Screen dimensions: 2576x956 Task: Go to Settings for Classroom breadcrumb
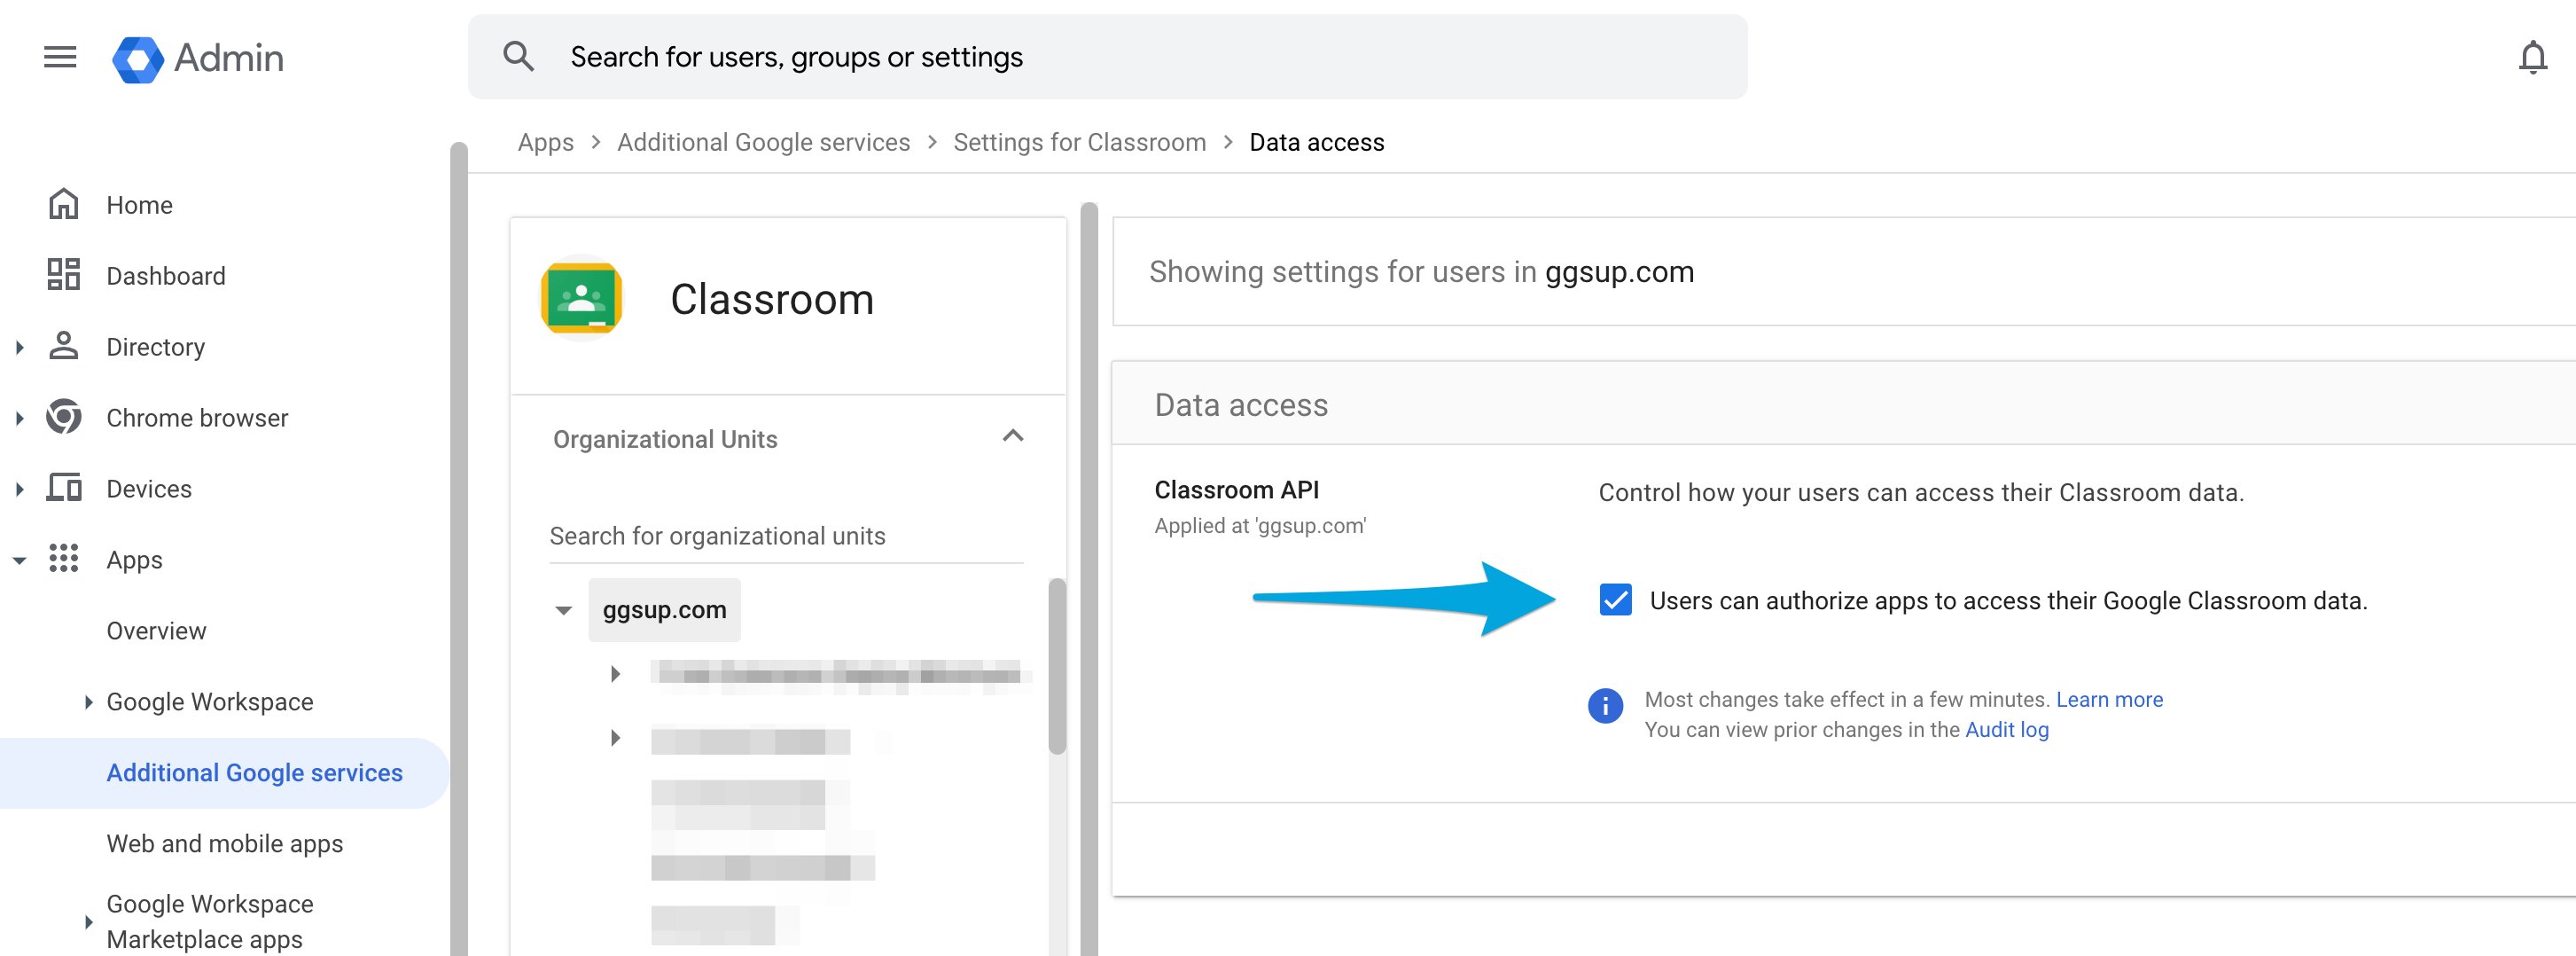(x=1079, y=142)
